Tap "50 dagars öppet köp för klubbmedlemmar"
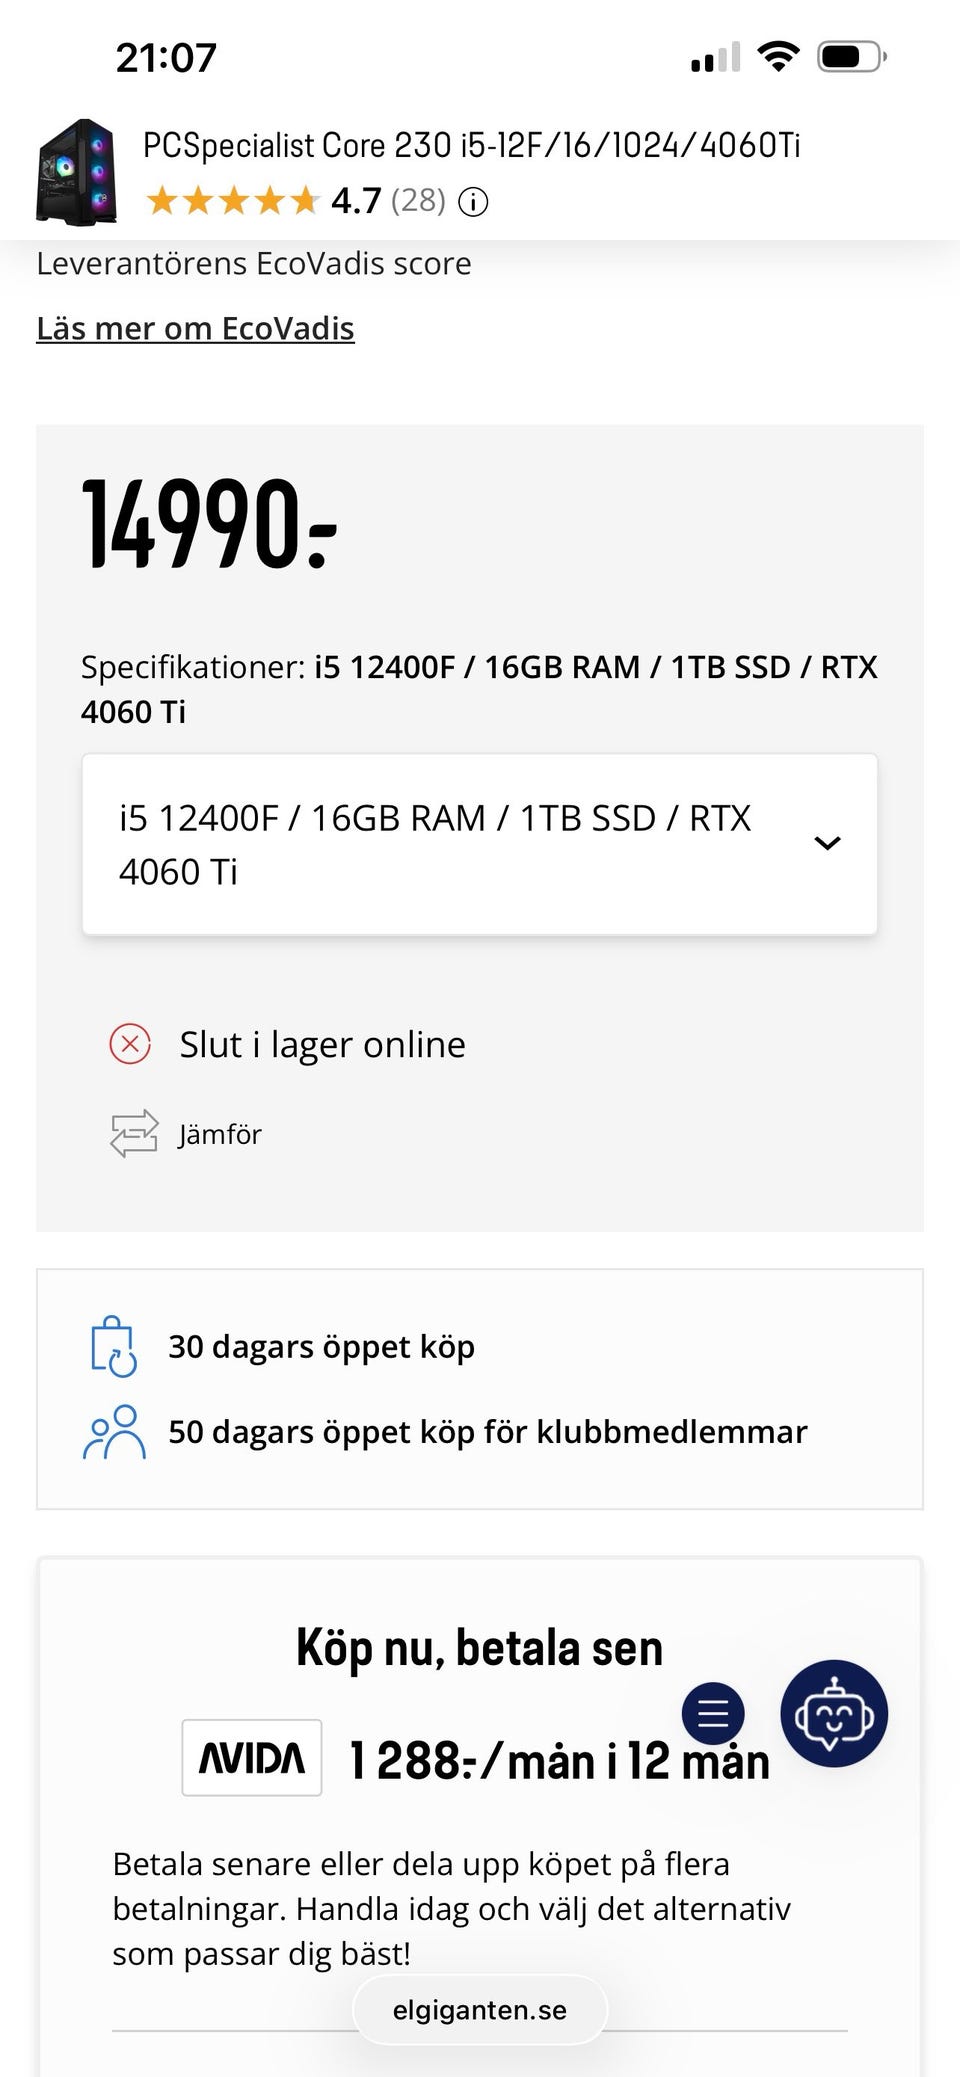Image resolution: width=960 pixels, height=2077 pixels. [x=487, y=1432]
